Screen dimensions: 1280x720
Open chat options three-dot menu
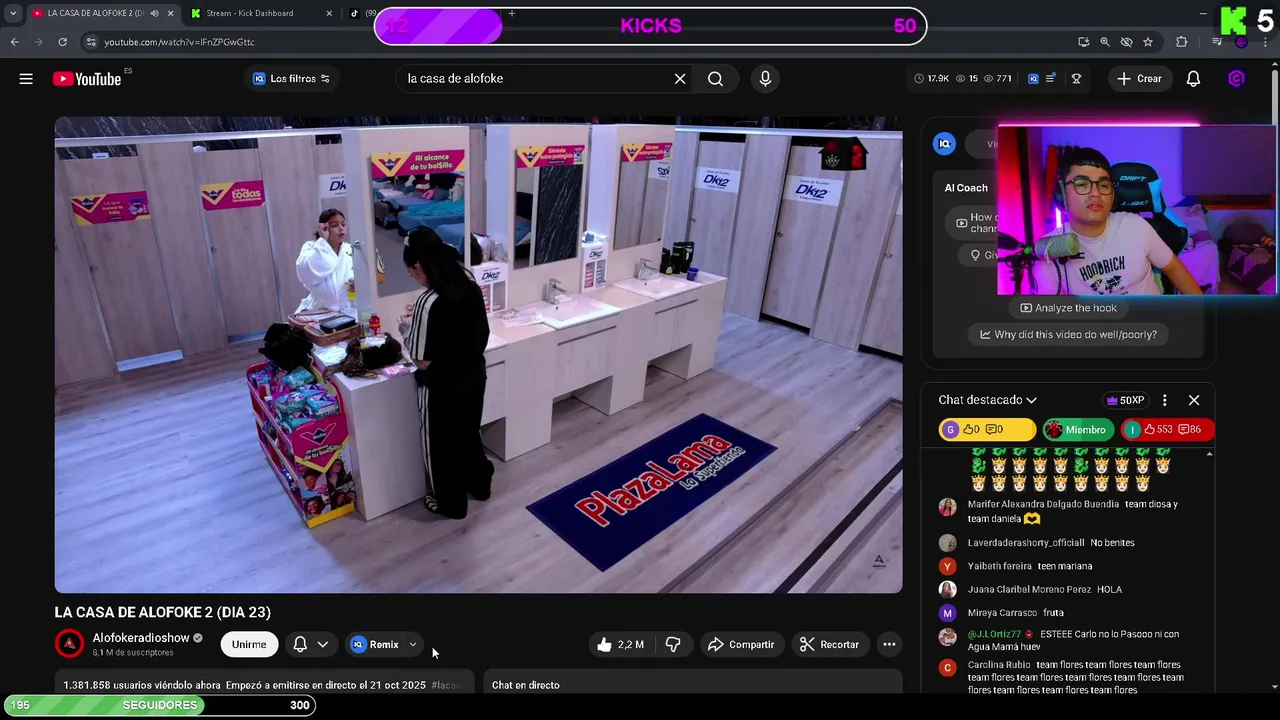coord(1164,400)
